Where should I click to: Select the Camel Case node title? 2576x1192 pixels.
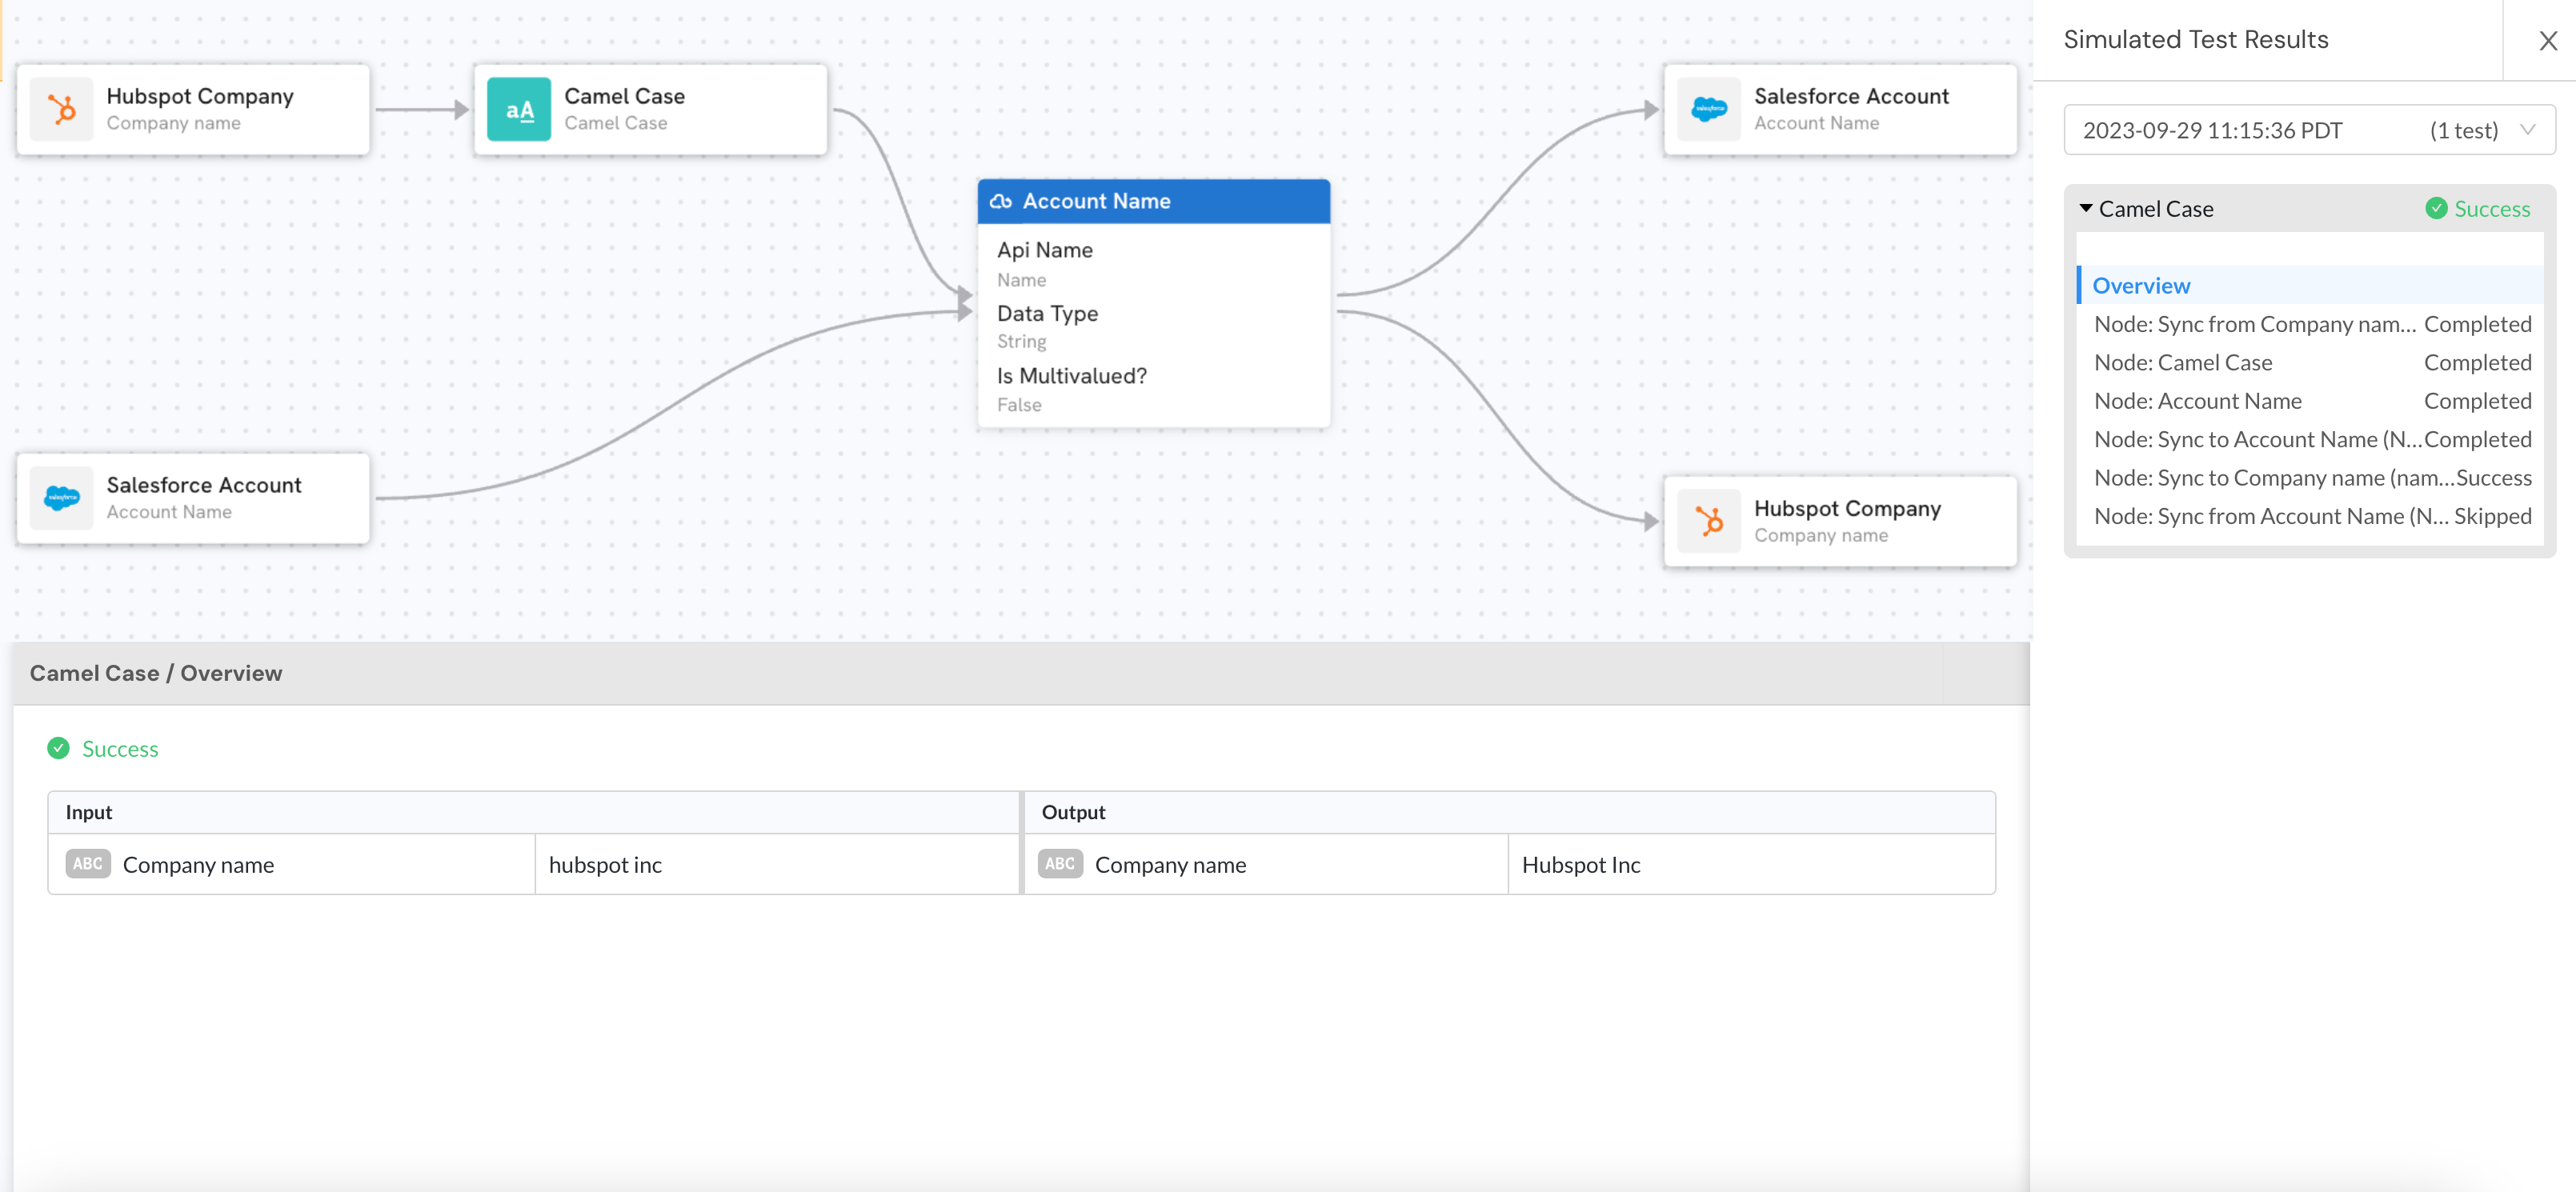coord(624,96)
